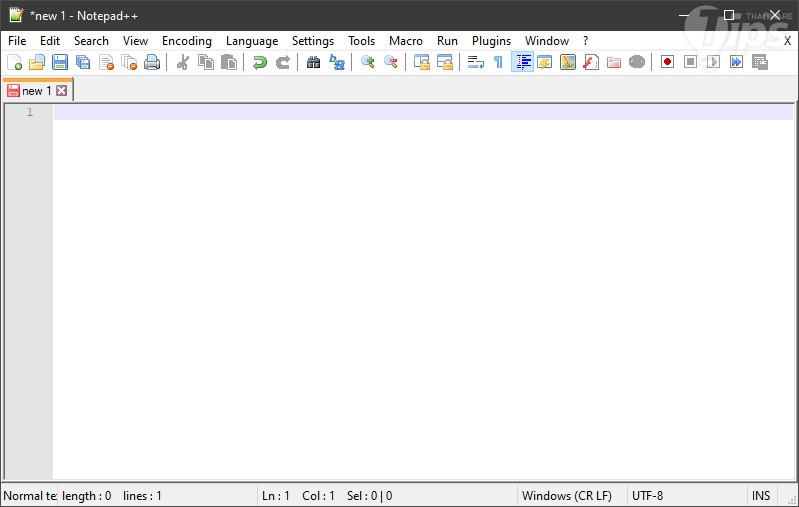Open a file using the folder icon
The width and height of the screenshot is (799, 507).
point(37,62)
